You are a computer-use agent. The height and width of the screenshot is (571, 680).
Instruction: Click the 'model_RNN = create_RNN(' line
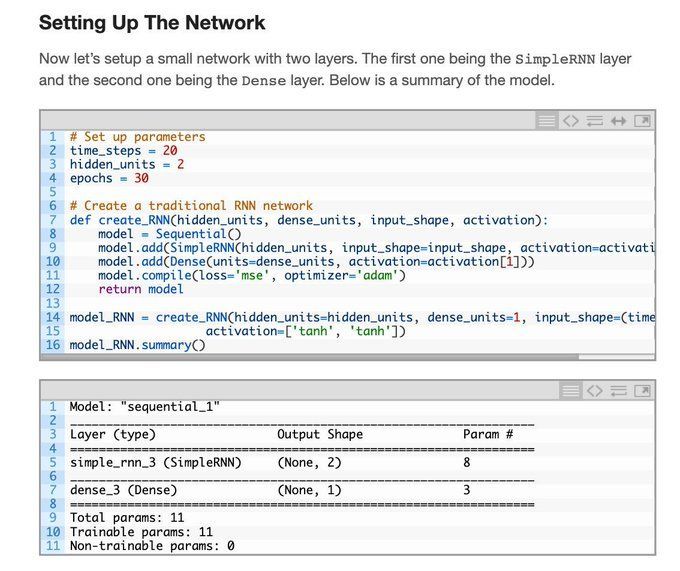[x=362, y=318]
